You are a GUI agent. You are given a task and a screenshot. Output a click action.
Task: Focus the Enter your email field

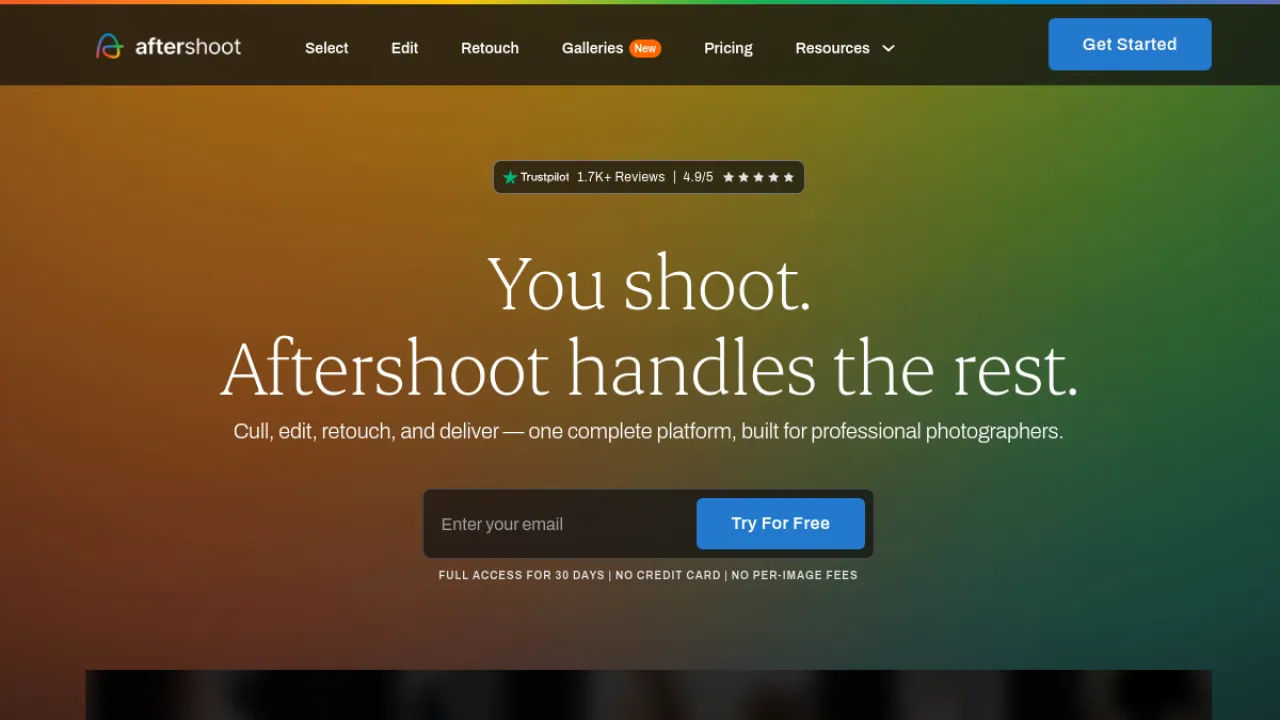(560, 524)
